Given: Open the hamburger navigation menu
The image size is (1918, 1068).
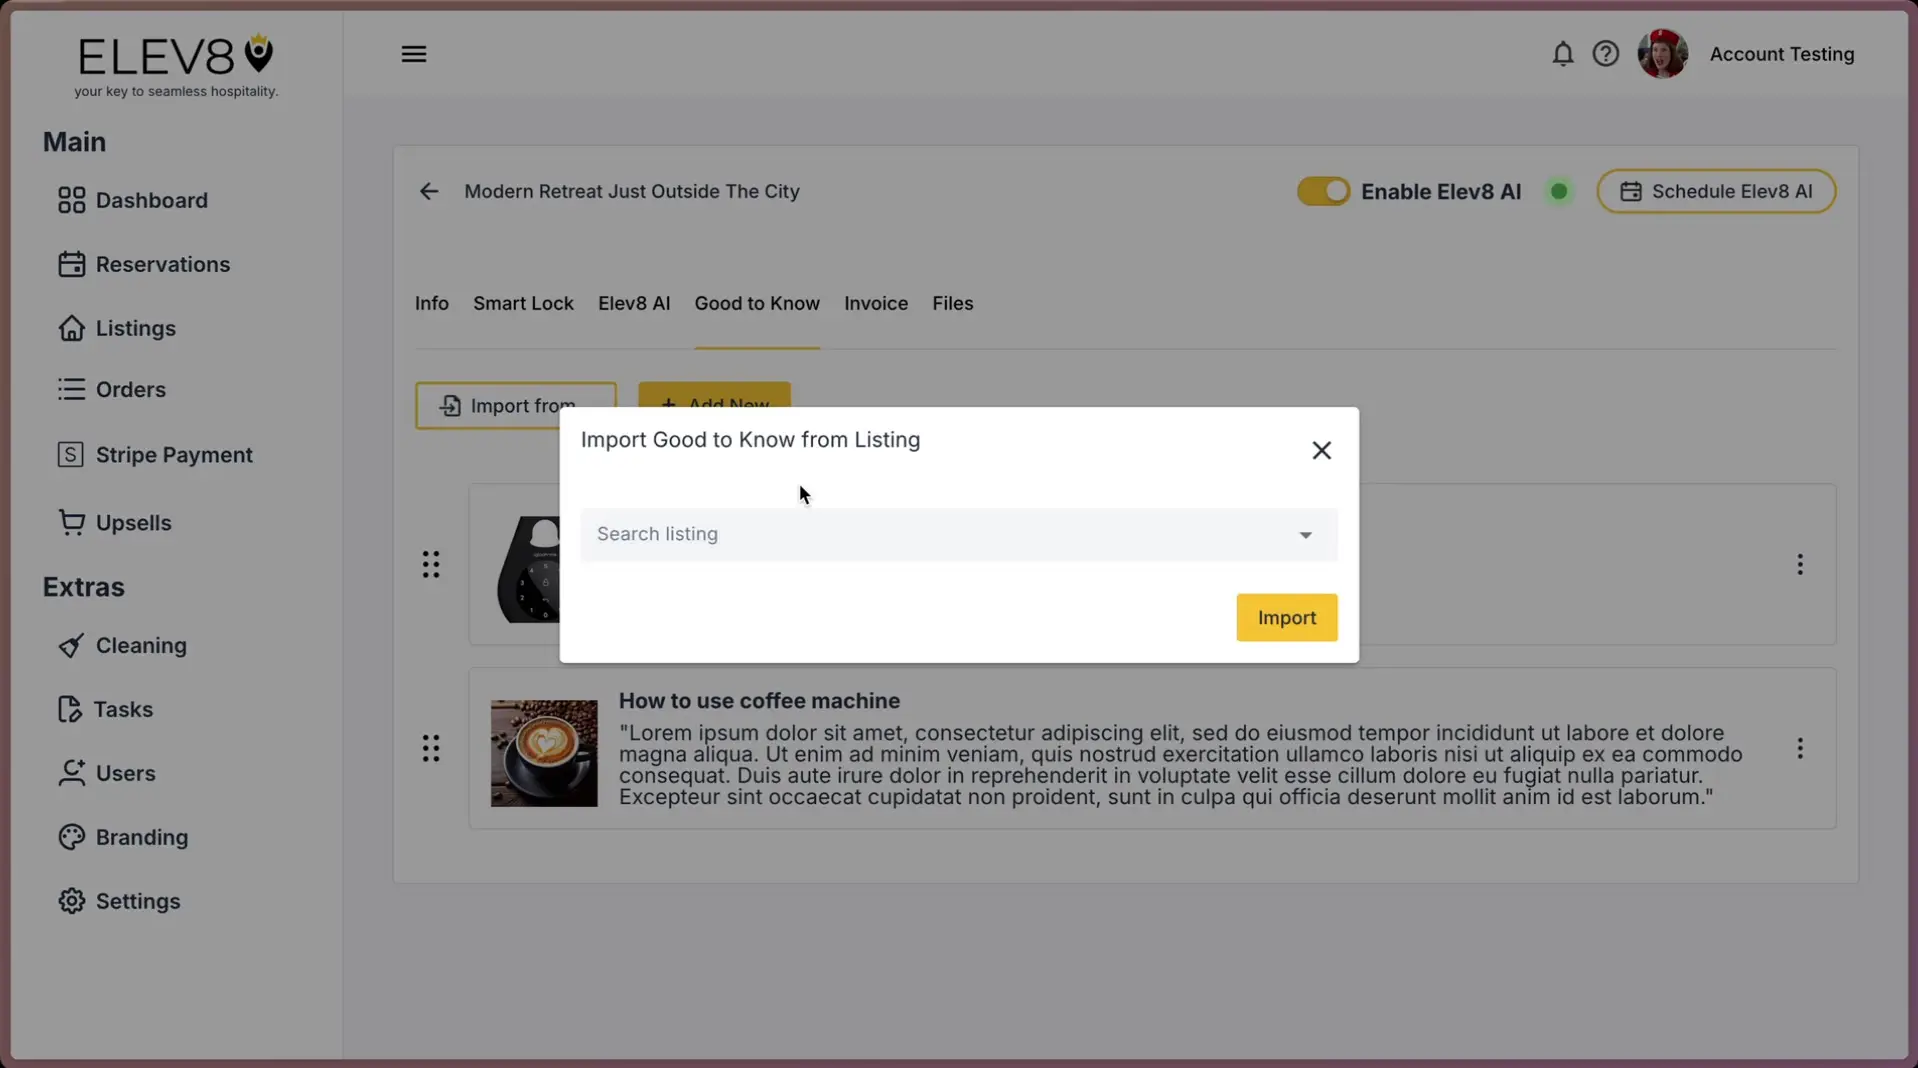Looking at the screenshot, I should coord(414,54).
